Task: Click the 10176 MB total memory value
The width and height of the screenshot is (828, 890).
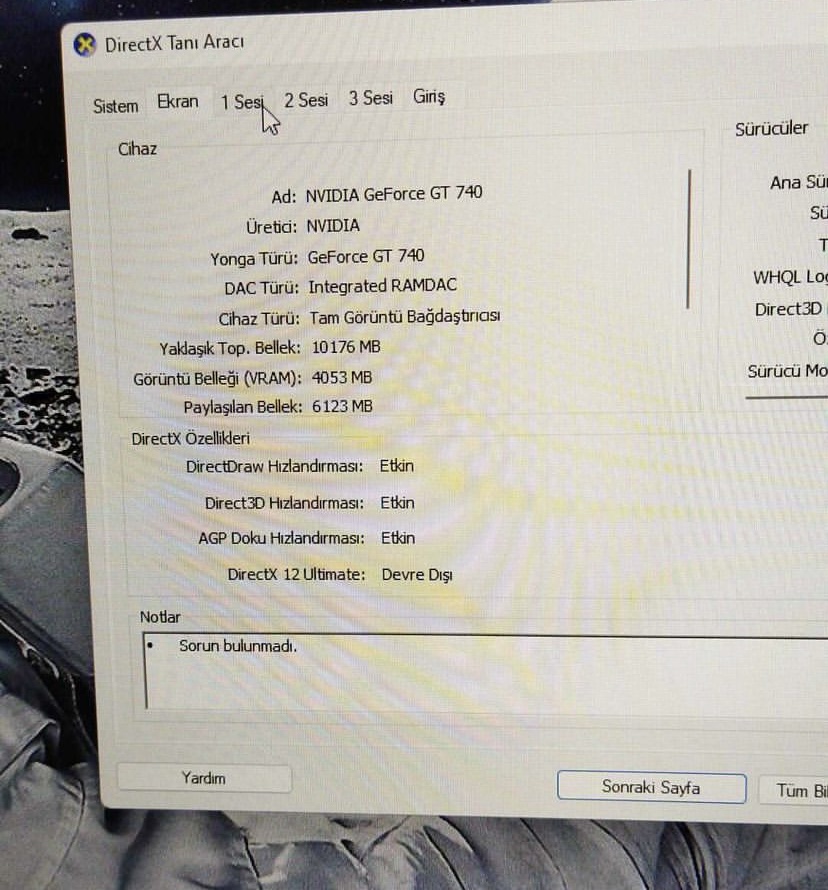Action: (x=346, y=347)
